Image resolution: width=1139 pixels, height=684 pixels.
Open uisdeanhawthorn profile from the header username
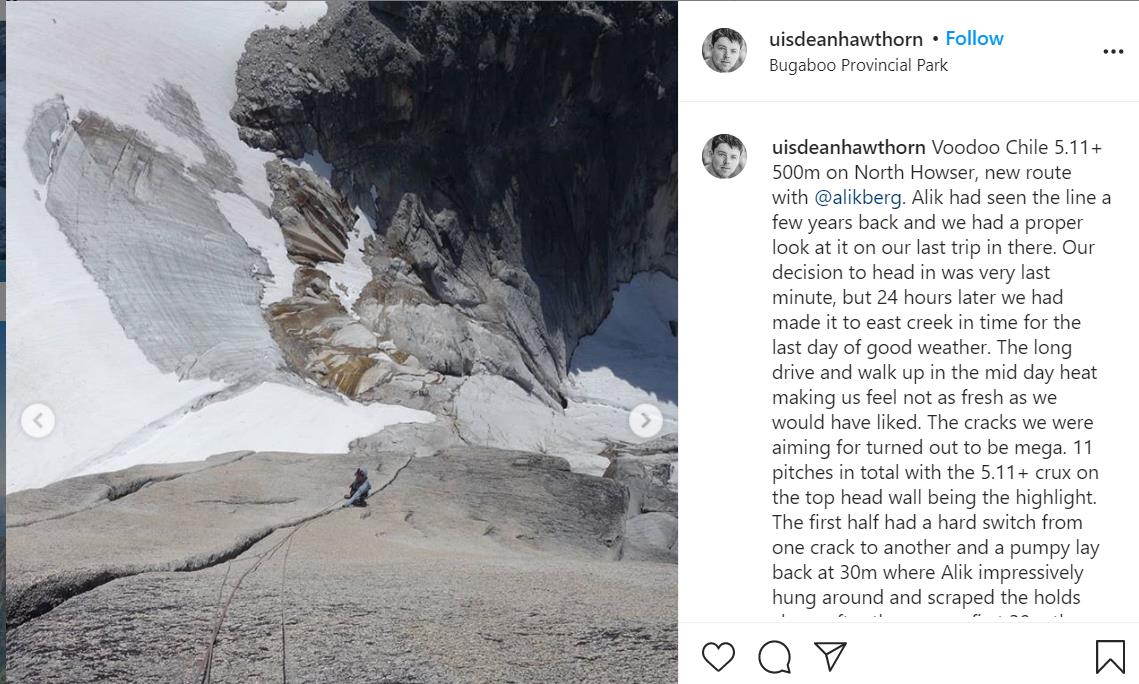[x=845, y=38]
